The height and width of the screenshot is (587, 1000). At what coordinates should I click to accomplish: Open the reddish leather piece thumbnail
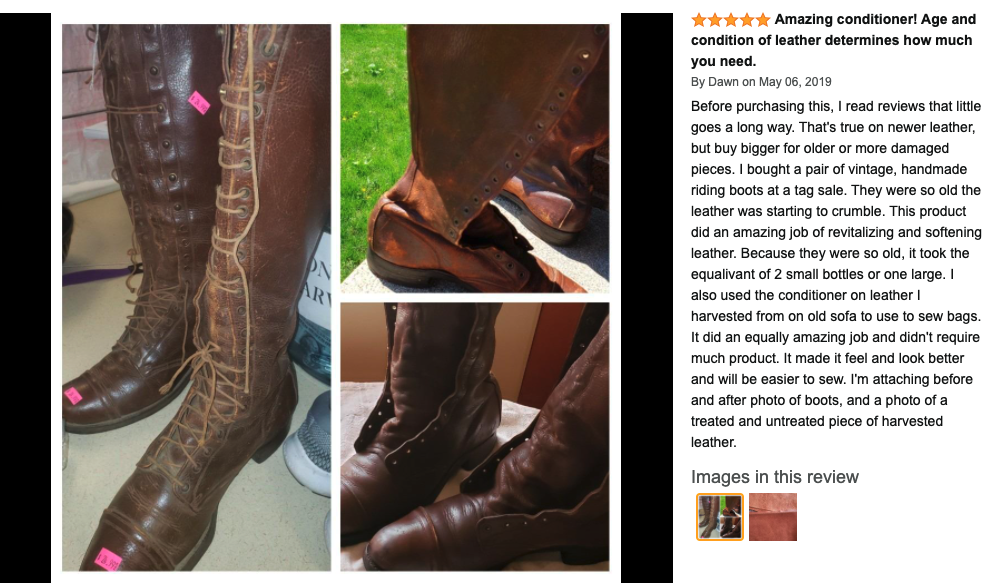click(x=772, y=517)
